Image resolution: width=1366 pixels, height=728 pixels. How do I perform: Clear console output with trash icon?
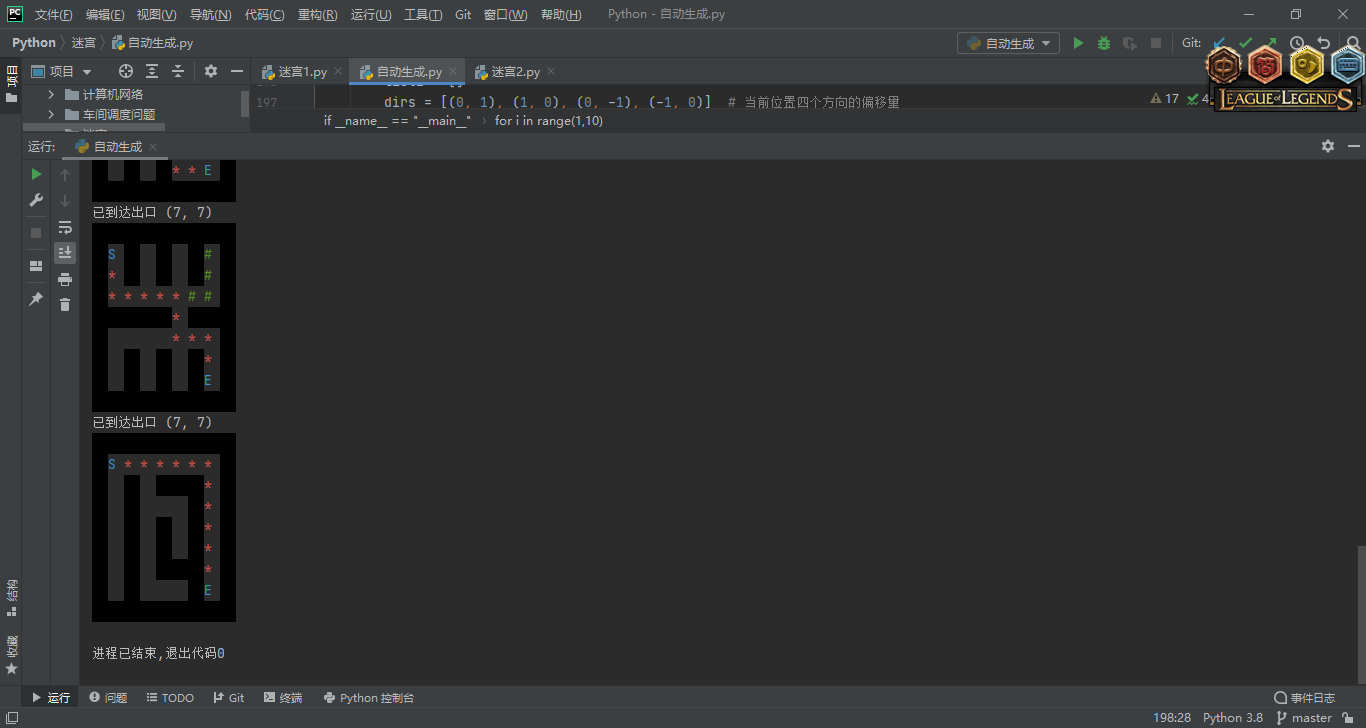tap(65, 305)
